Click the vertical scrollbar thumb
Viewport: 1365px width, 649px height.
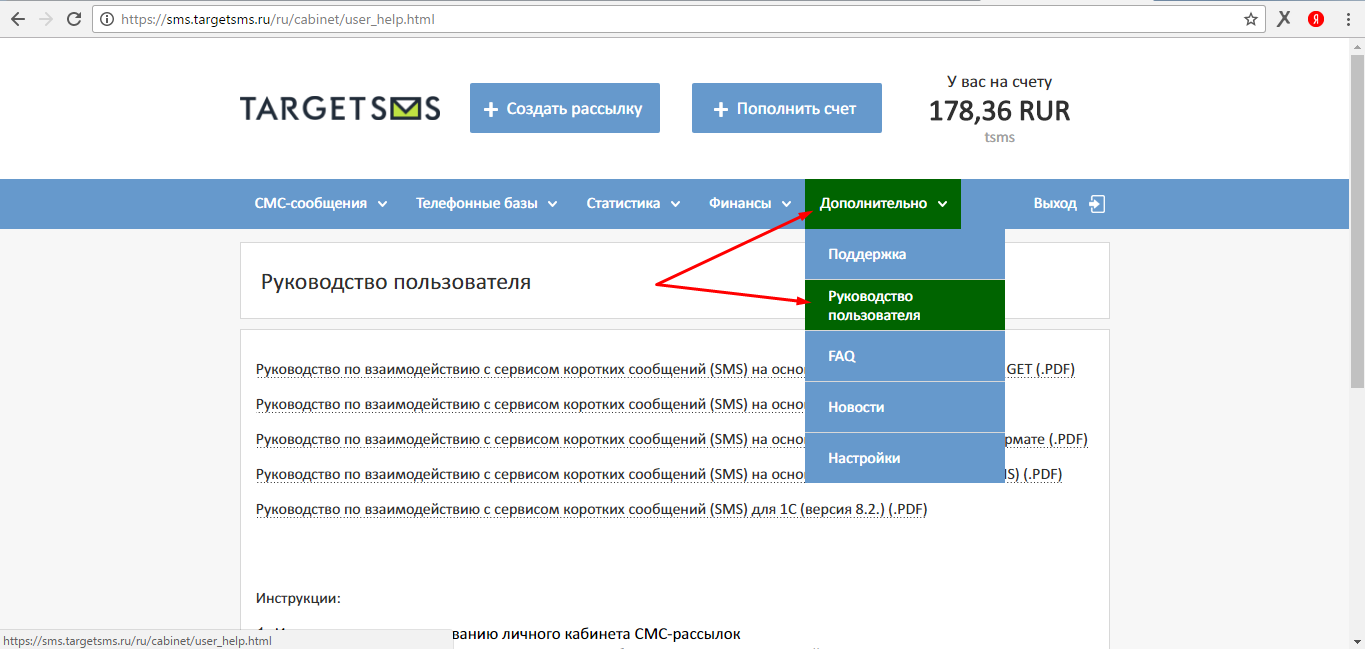1356,220
